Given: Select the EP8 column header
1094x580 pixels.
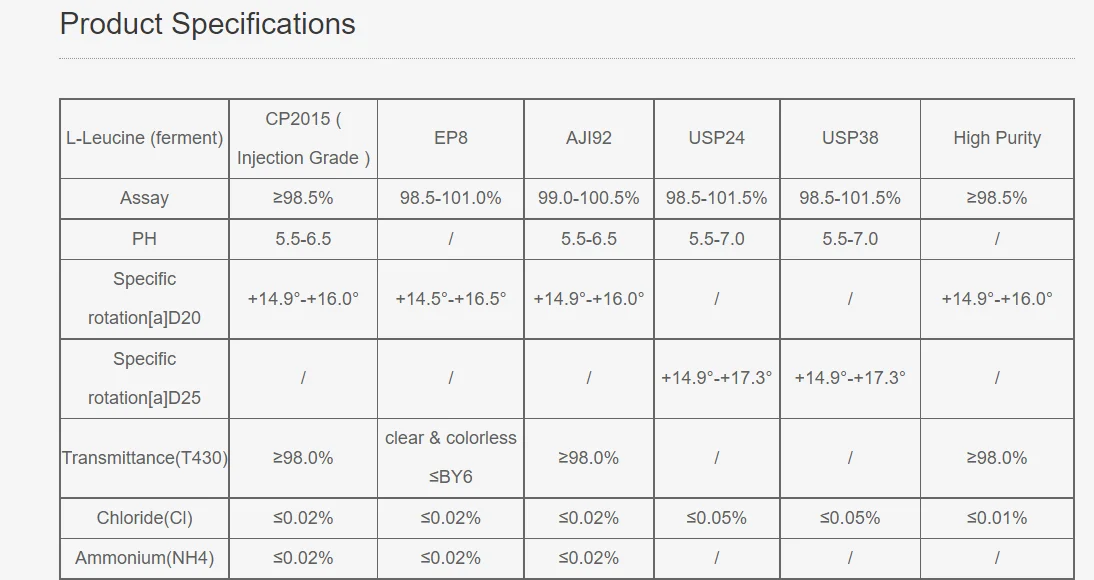Looking at the screenshot, I should [x=451, y=138].
